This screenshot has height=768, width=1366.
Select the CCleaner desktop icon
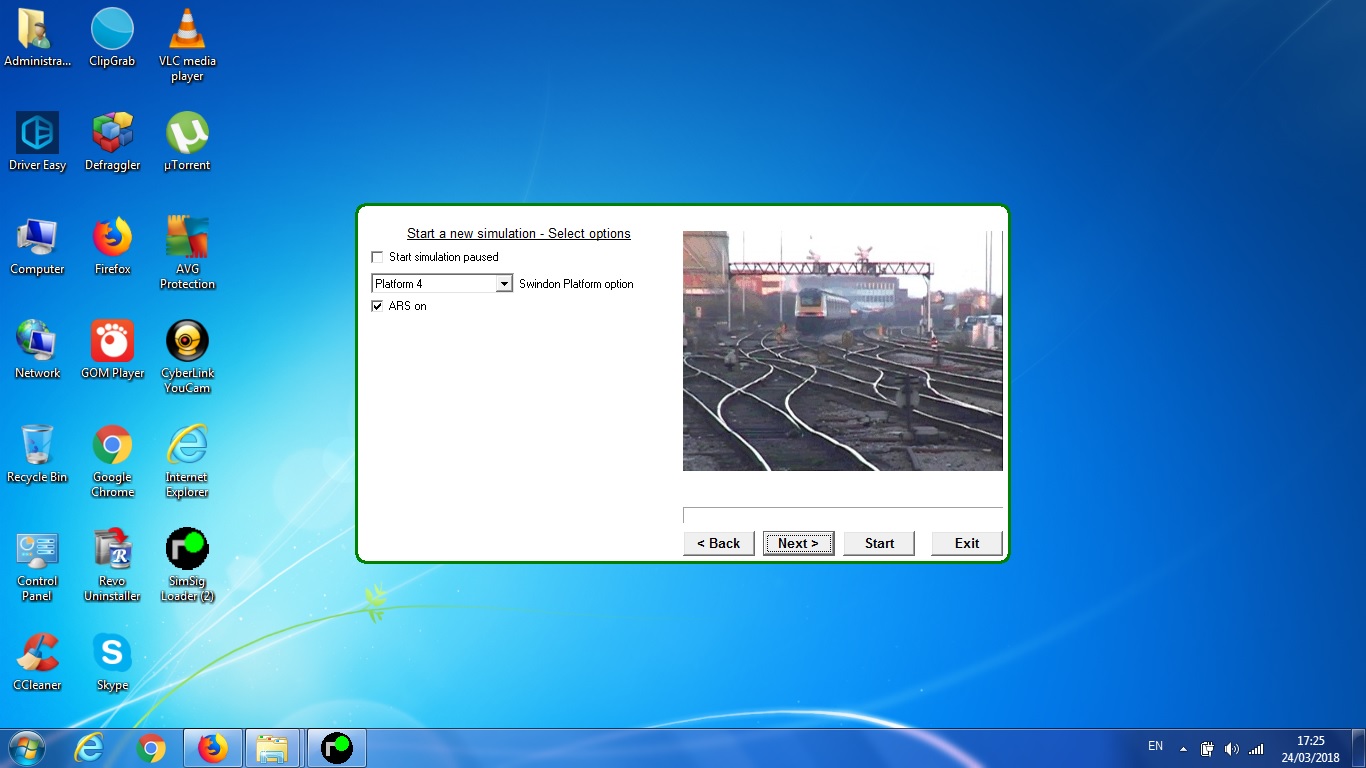pos(37,662)
